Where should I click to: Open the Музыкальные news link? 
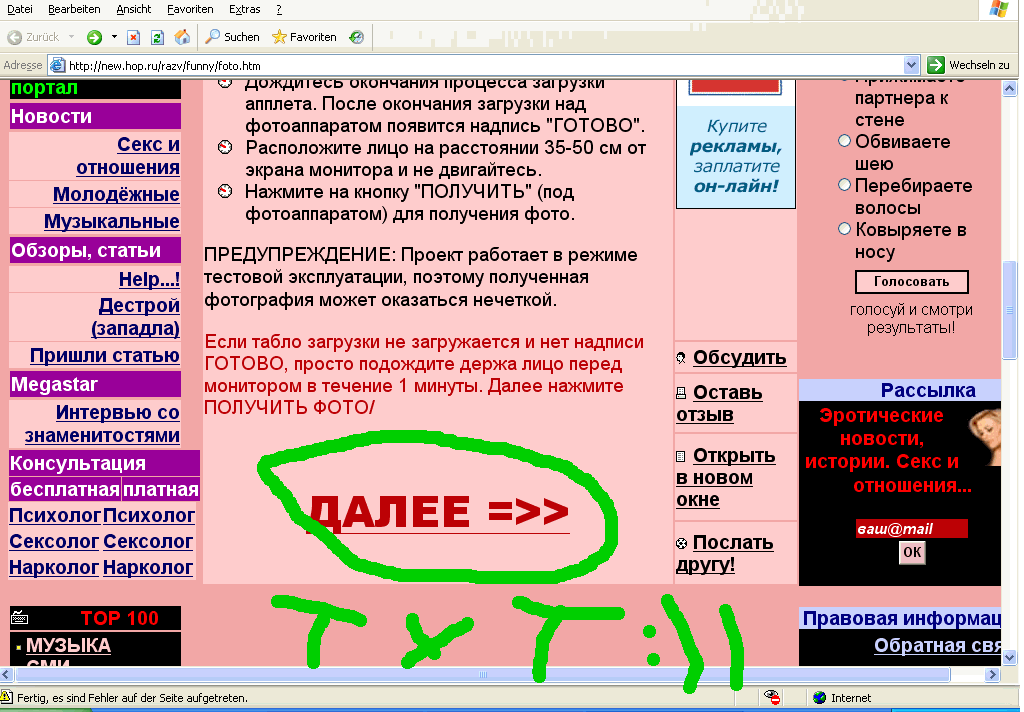click(112, 221)
